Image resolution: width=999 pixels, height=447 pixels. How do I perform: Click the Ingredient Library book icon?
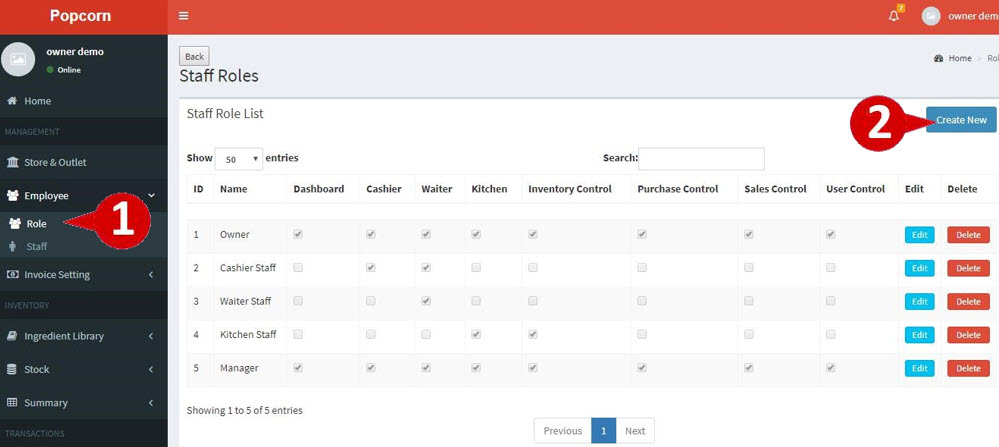pos(13,336)
